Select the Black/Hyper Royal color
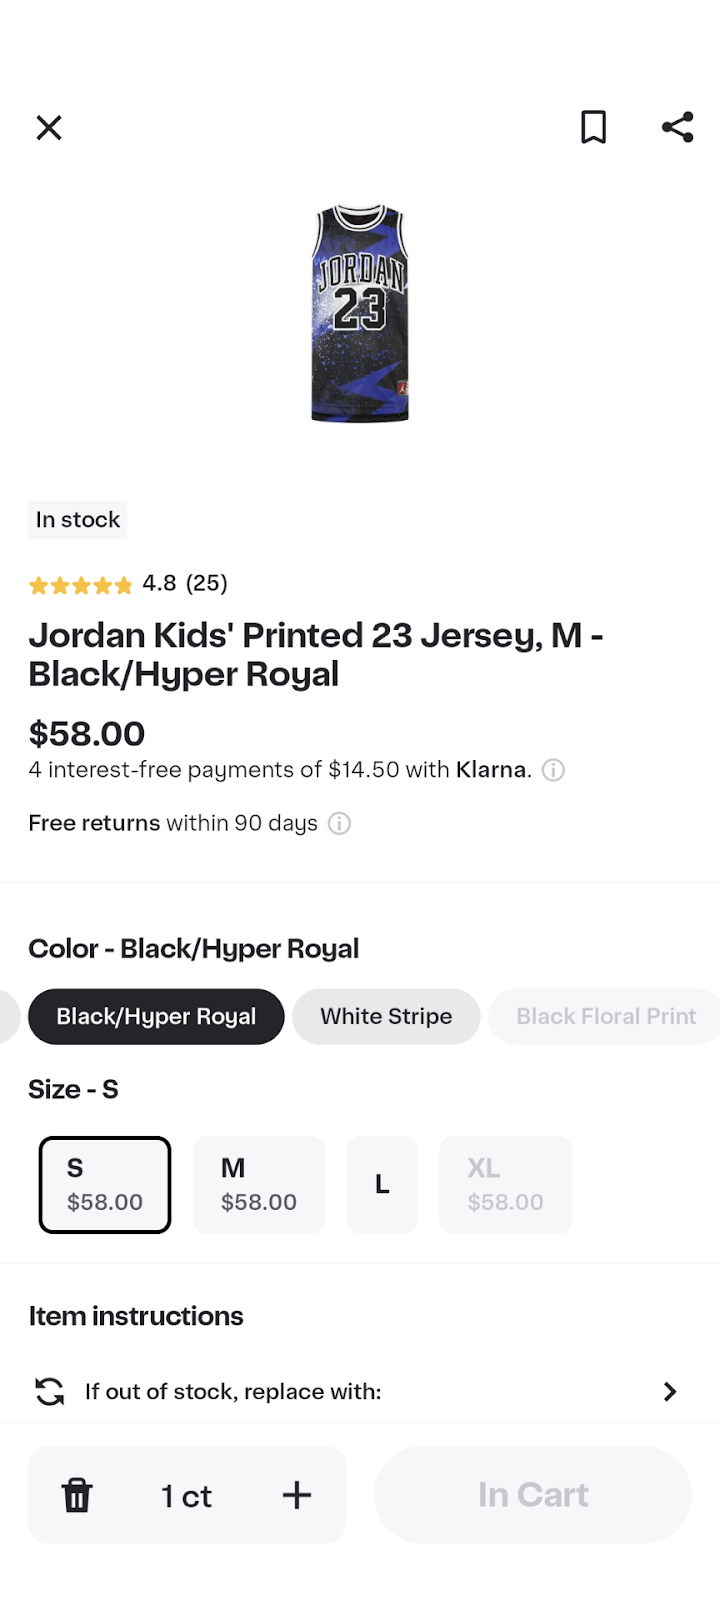Screen dimensions: 720x1600 coord(156,1016)
